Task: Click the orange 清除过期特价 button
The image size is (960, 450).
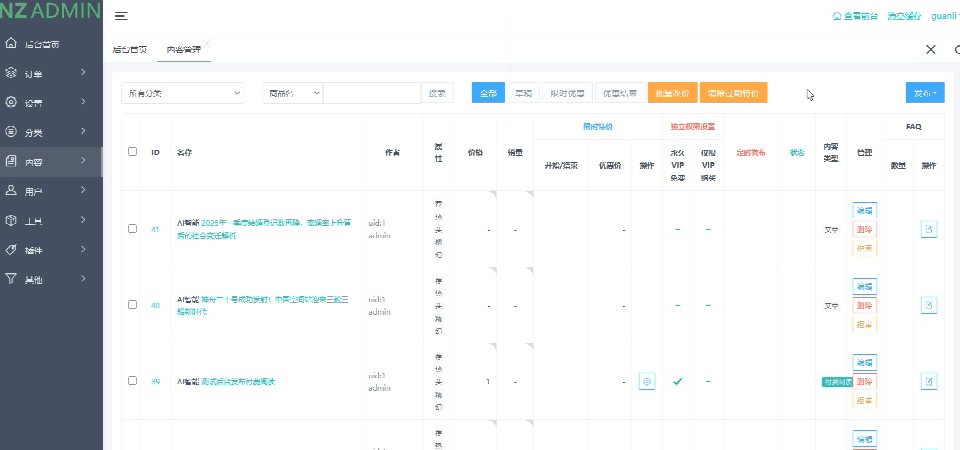Action: [x=733, y=93]
